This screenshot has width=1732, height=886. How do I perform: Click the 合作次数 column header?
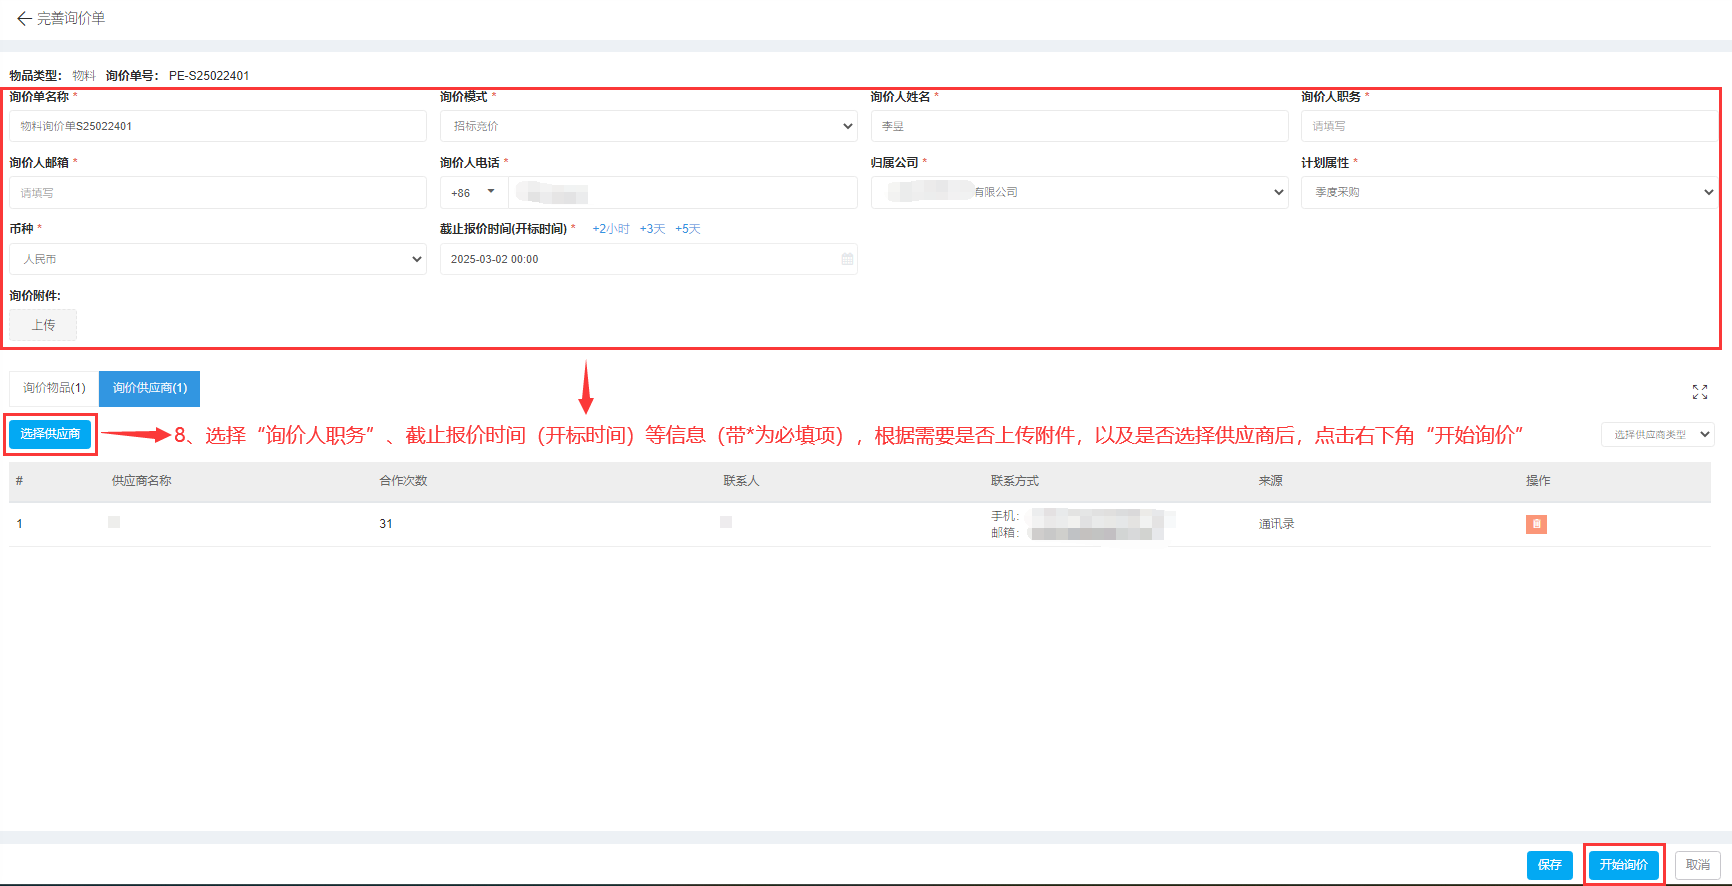click(x=403, y=481)
